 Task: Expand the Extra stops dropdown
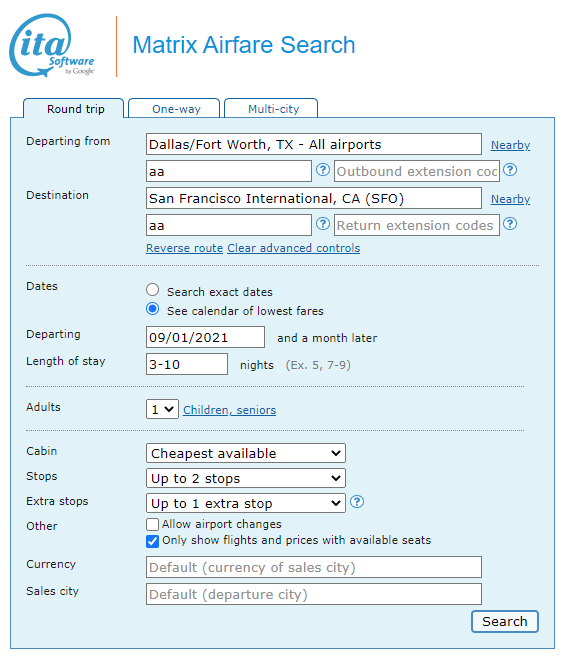(x=246, y=503)
